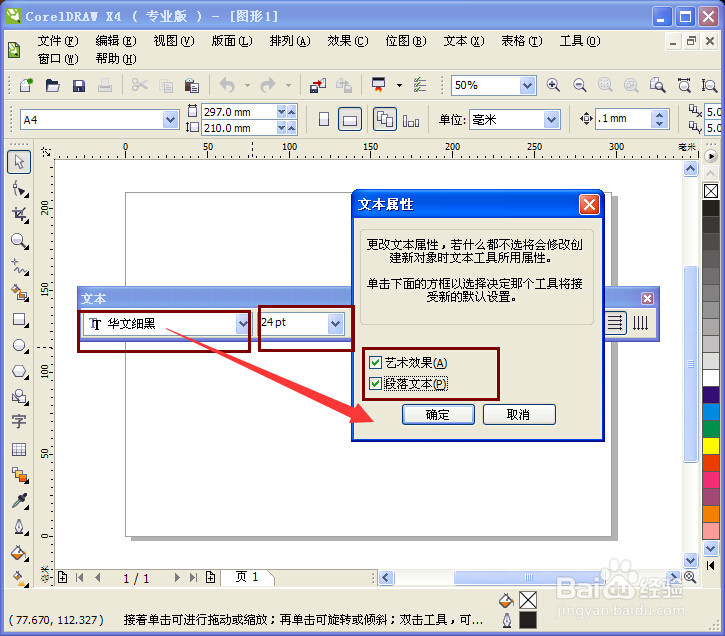The image size is (725, 636).
Task: Open the 文本(X) menu
Action: 464,41
